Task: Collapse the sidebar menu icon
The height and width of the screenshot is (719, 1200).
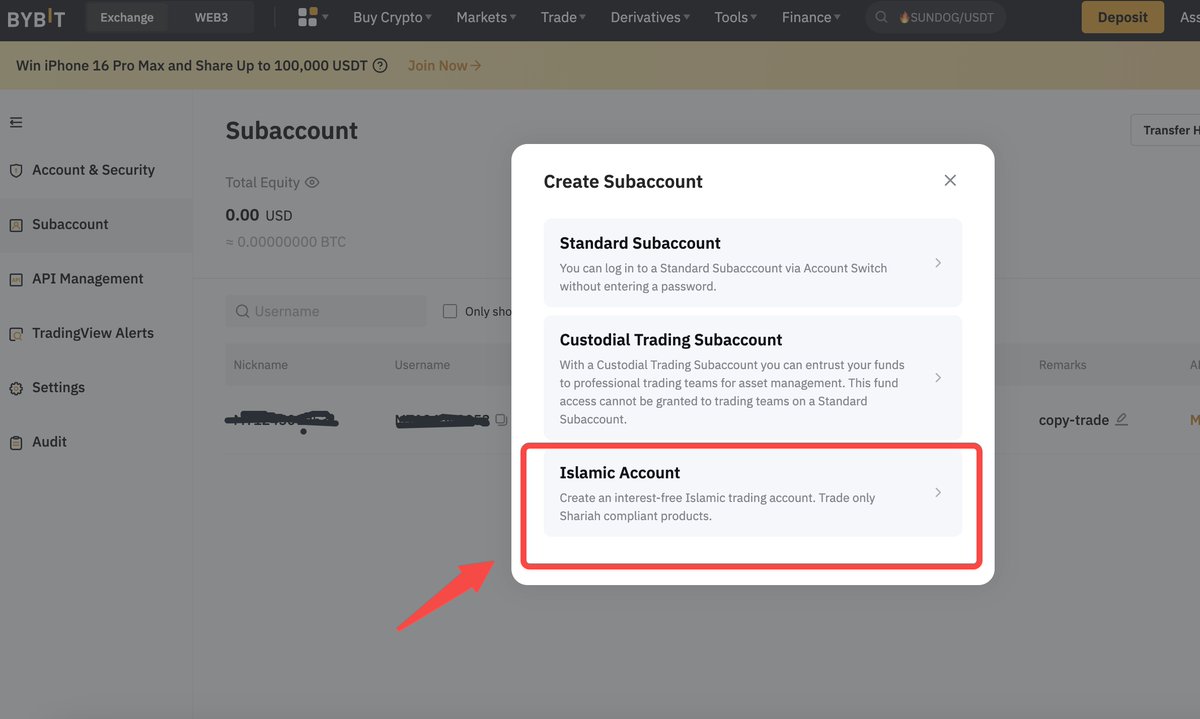Action: 16,122
